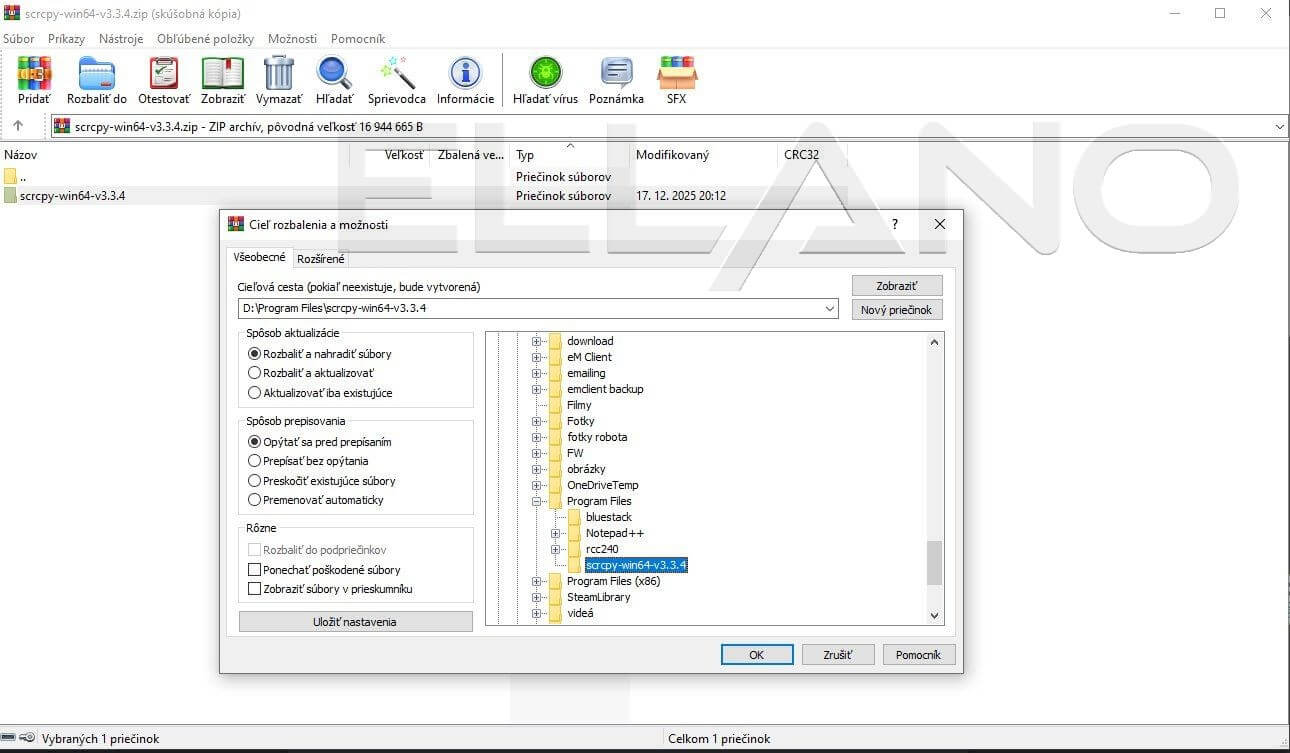
Task: Open the Zobraziť view file icon
Action: pos(223,74)
